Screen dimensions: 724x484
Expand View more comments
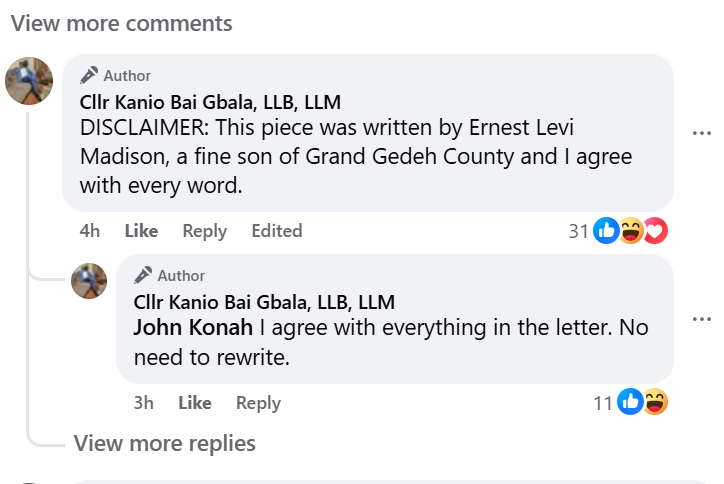pyautogui.click(x=122, y=23)
